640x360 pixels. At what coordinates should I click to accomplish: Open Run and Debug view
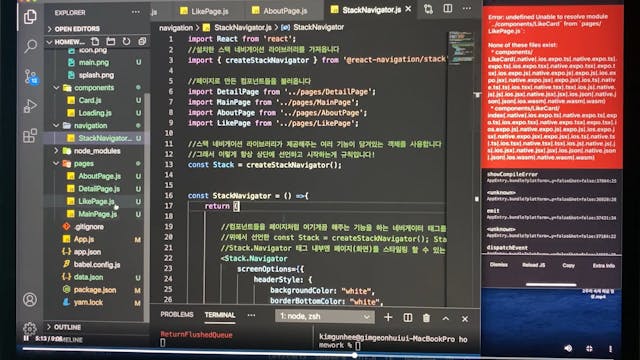coord(30,106)
